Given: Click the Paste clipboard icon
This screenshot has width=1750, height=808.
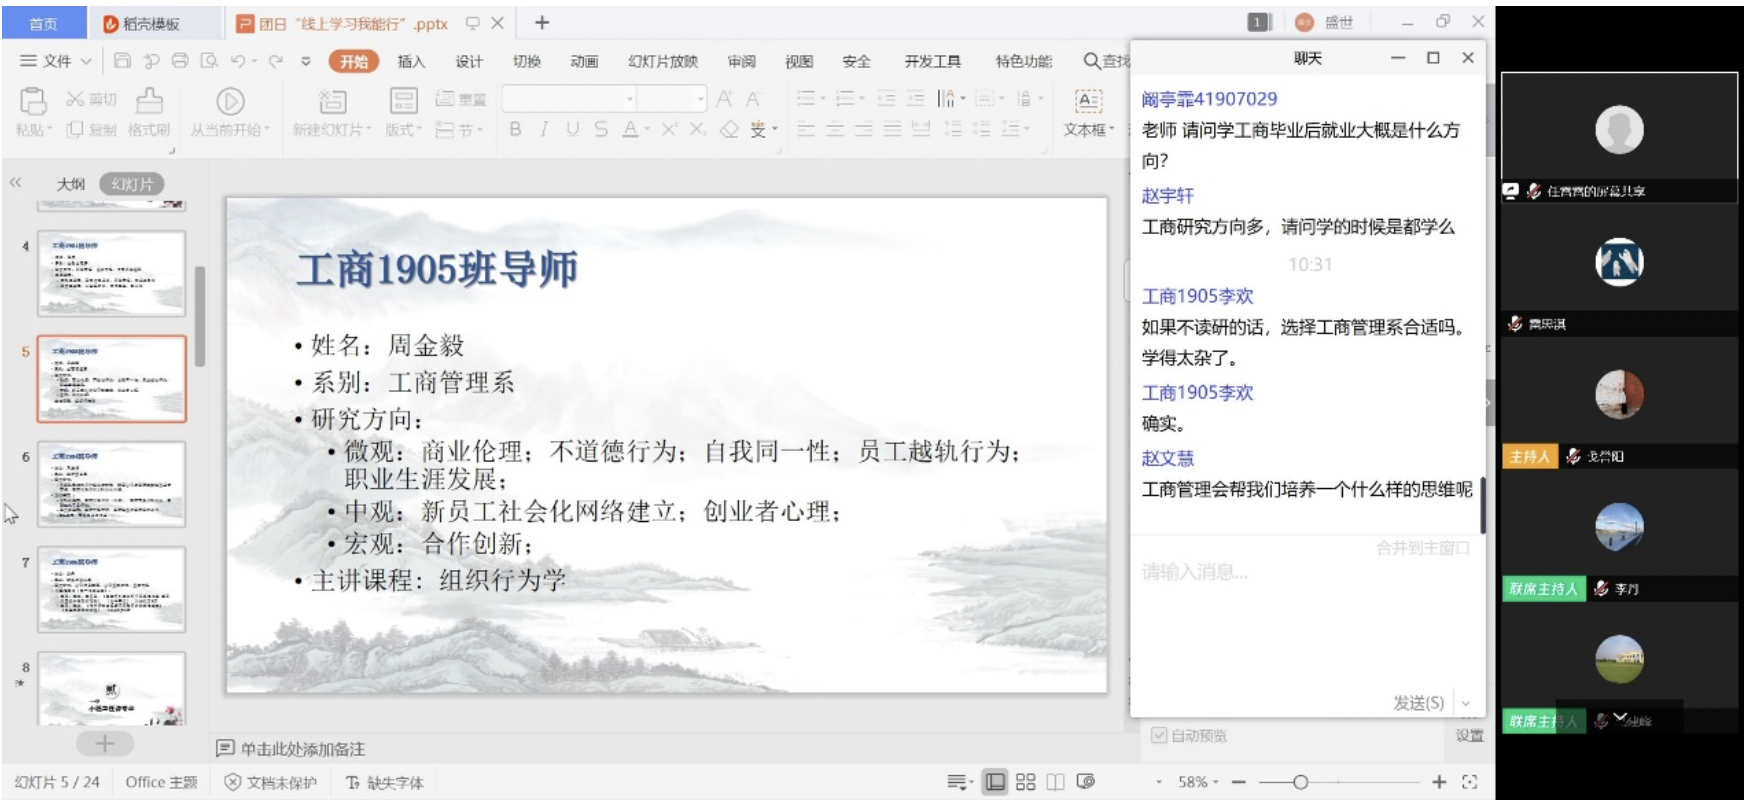Looking at the screenshot, I should 32,101.
